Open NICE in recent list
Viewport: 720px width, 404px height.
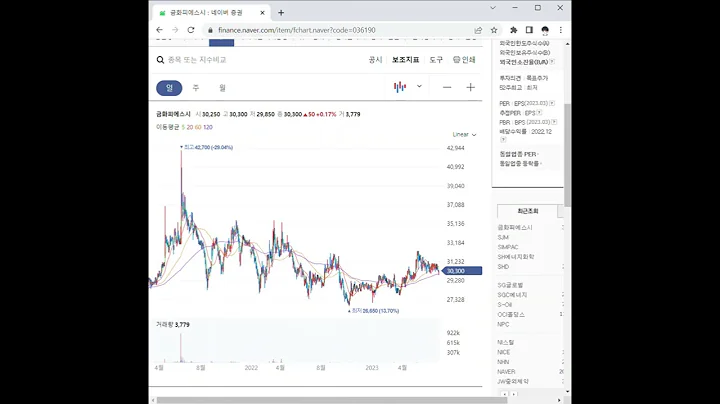(504, 352)
